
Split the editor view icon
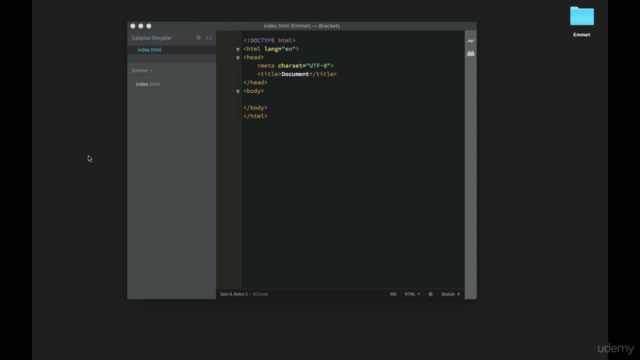[x=209, y=38]
